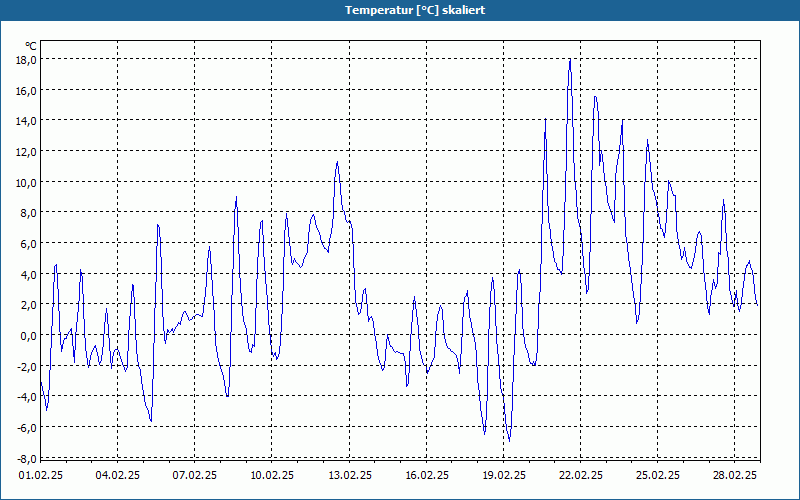Screen dimensions: 800x500
Task: Click the 18,0 y-axis label
Action: point(27,60)
